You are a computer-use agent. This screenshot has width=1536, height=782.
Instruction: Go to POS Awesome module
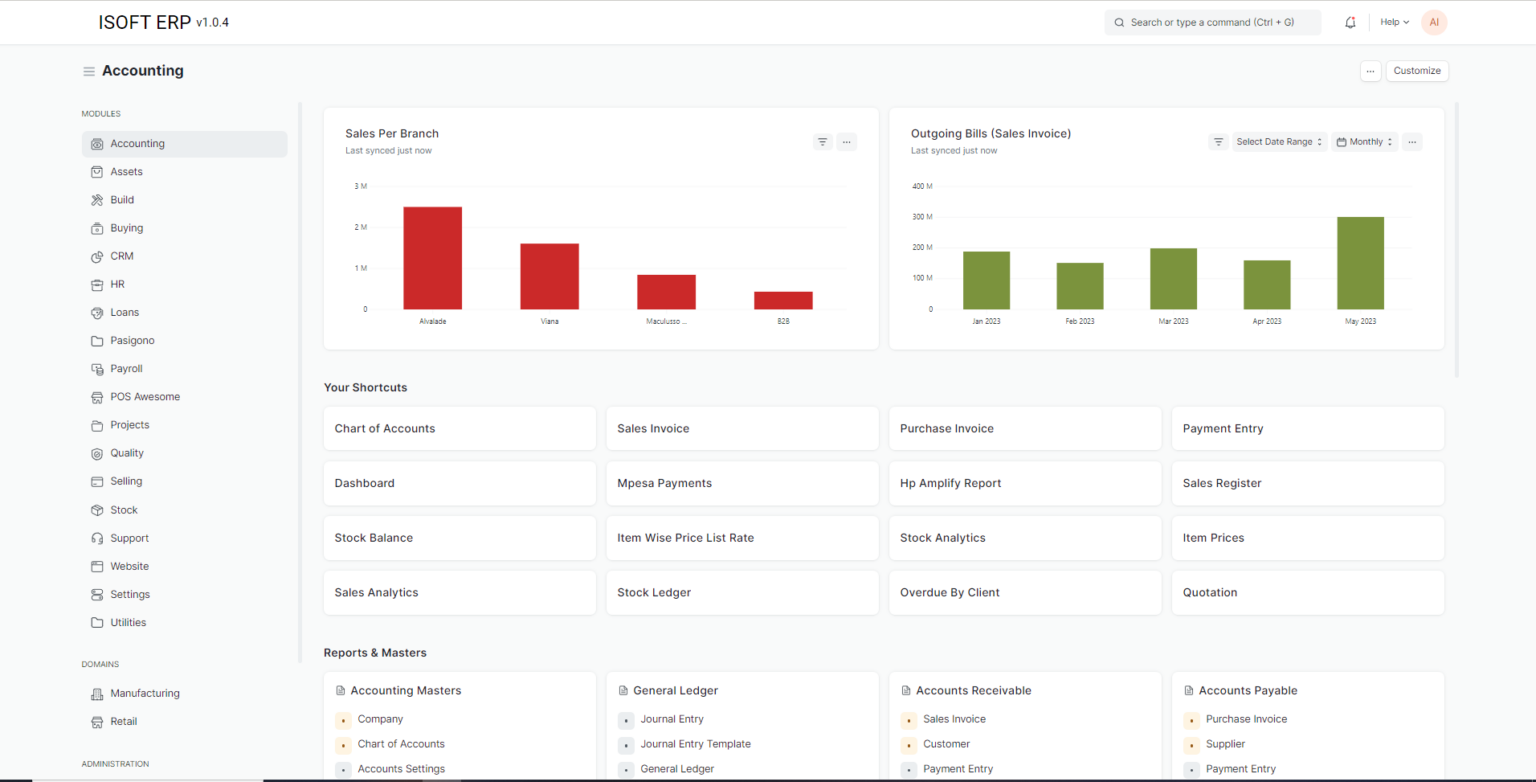[145, 397]
